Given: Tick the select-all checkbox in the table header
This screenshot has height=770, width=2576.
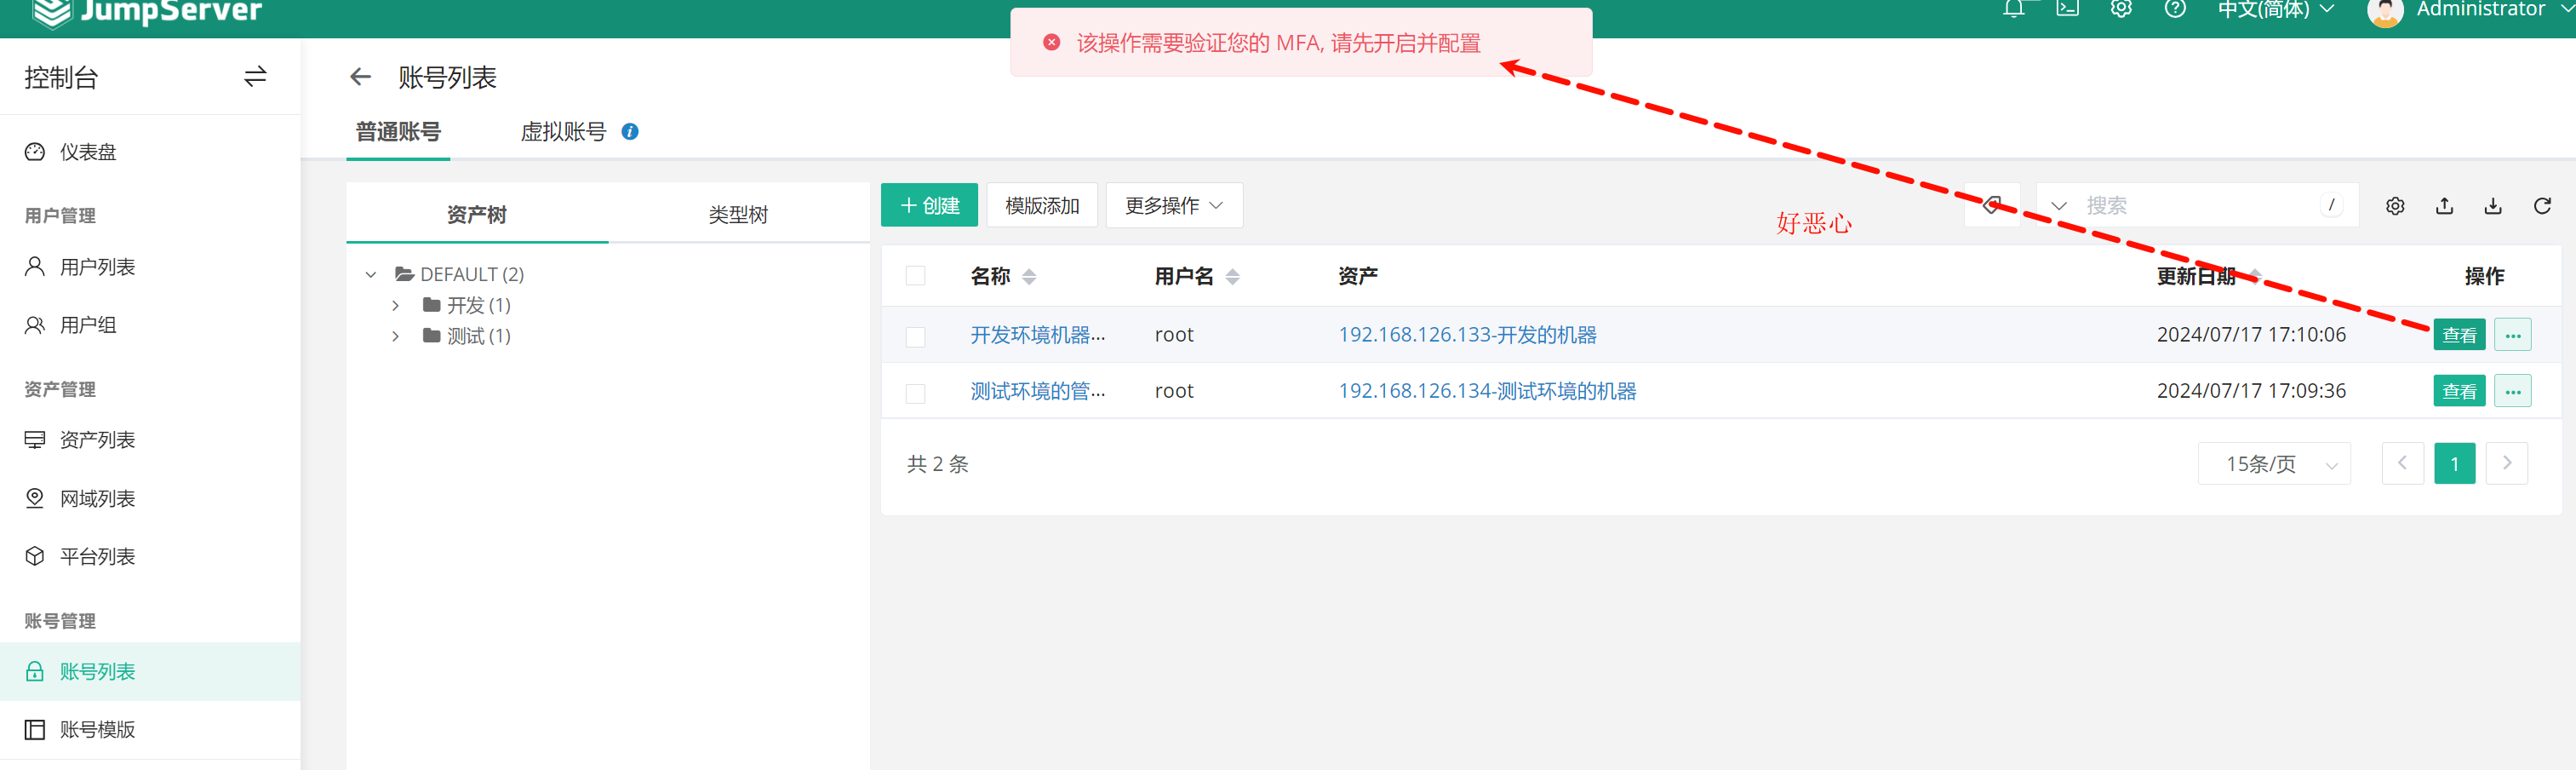Looking at the screenshot, I should tap(915, 276).
